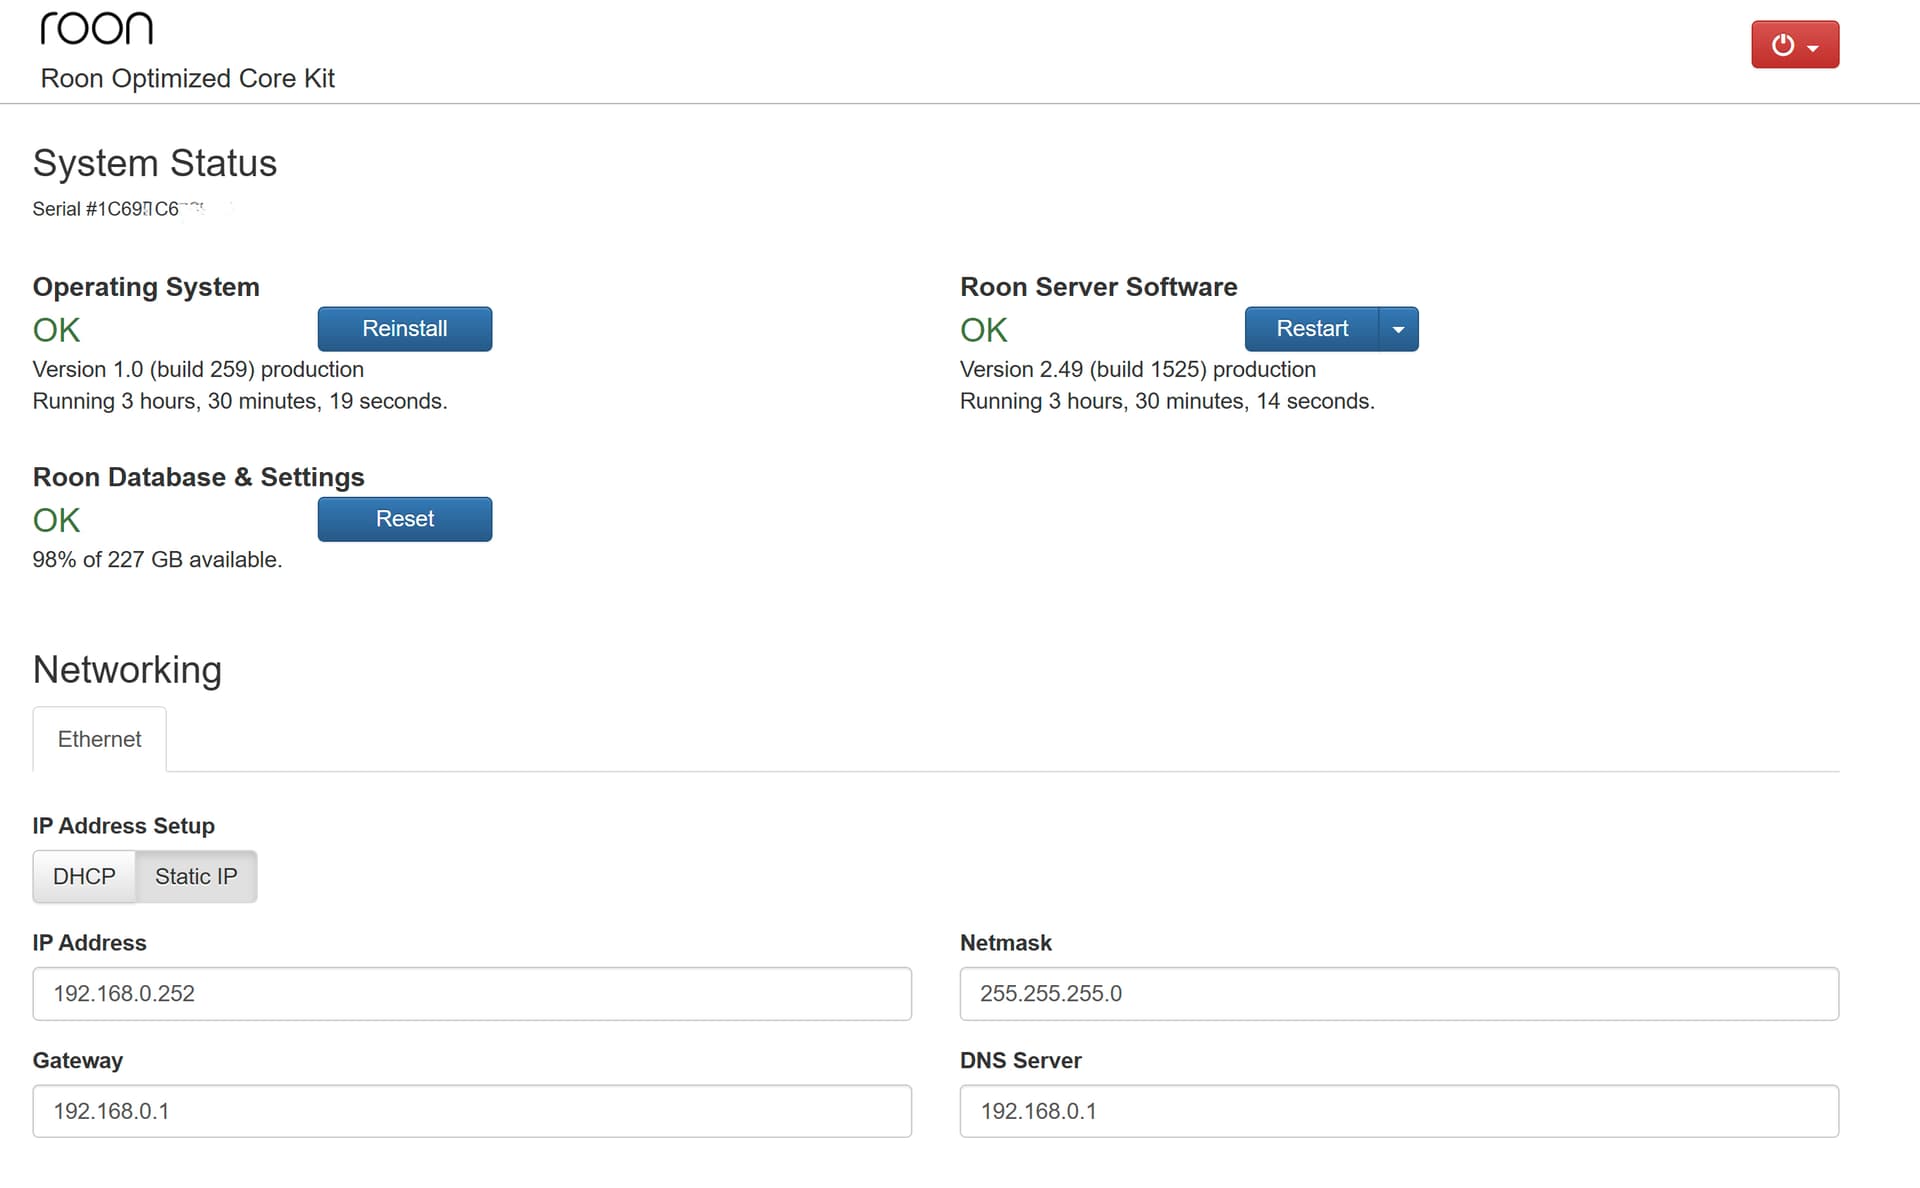Expand the Restart dropdown caret
The width and height of the screenshot is (1920, 1188).
pos(1398,329)
